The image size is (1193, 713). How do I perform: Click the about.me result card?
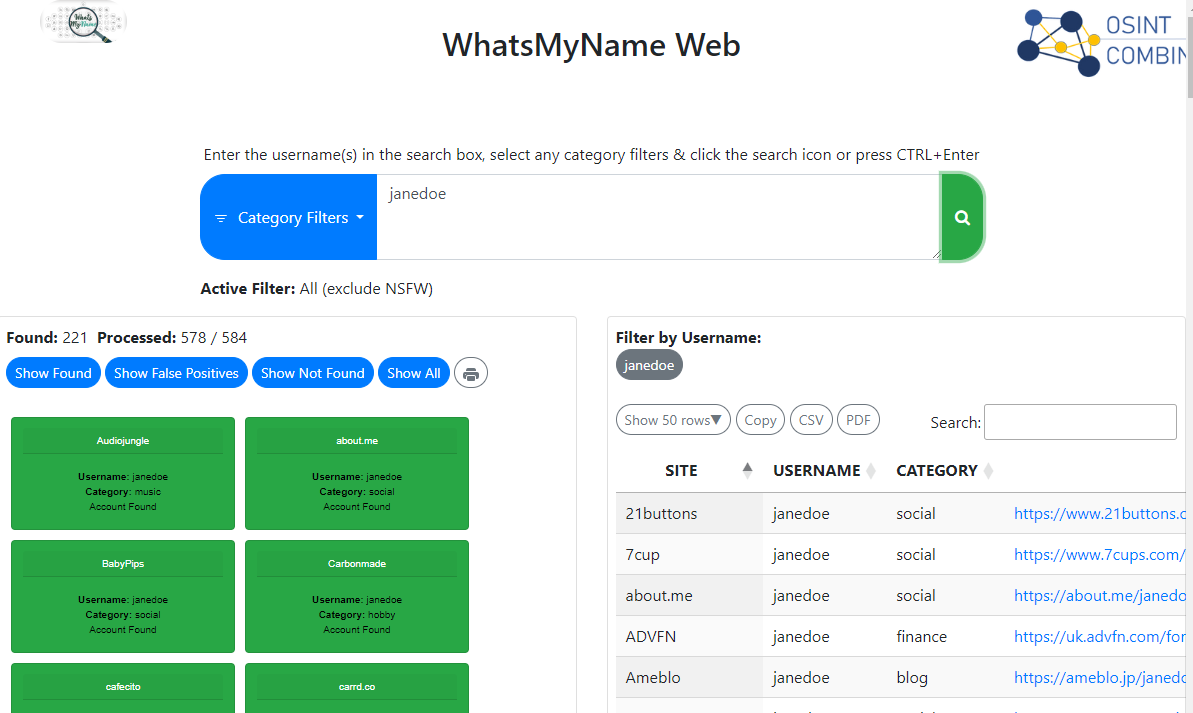(x=357, y=473)
